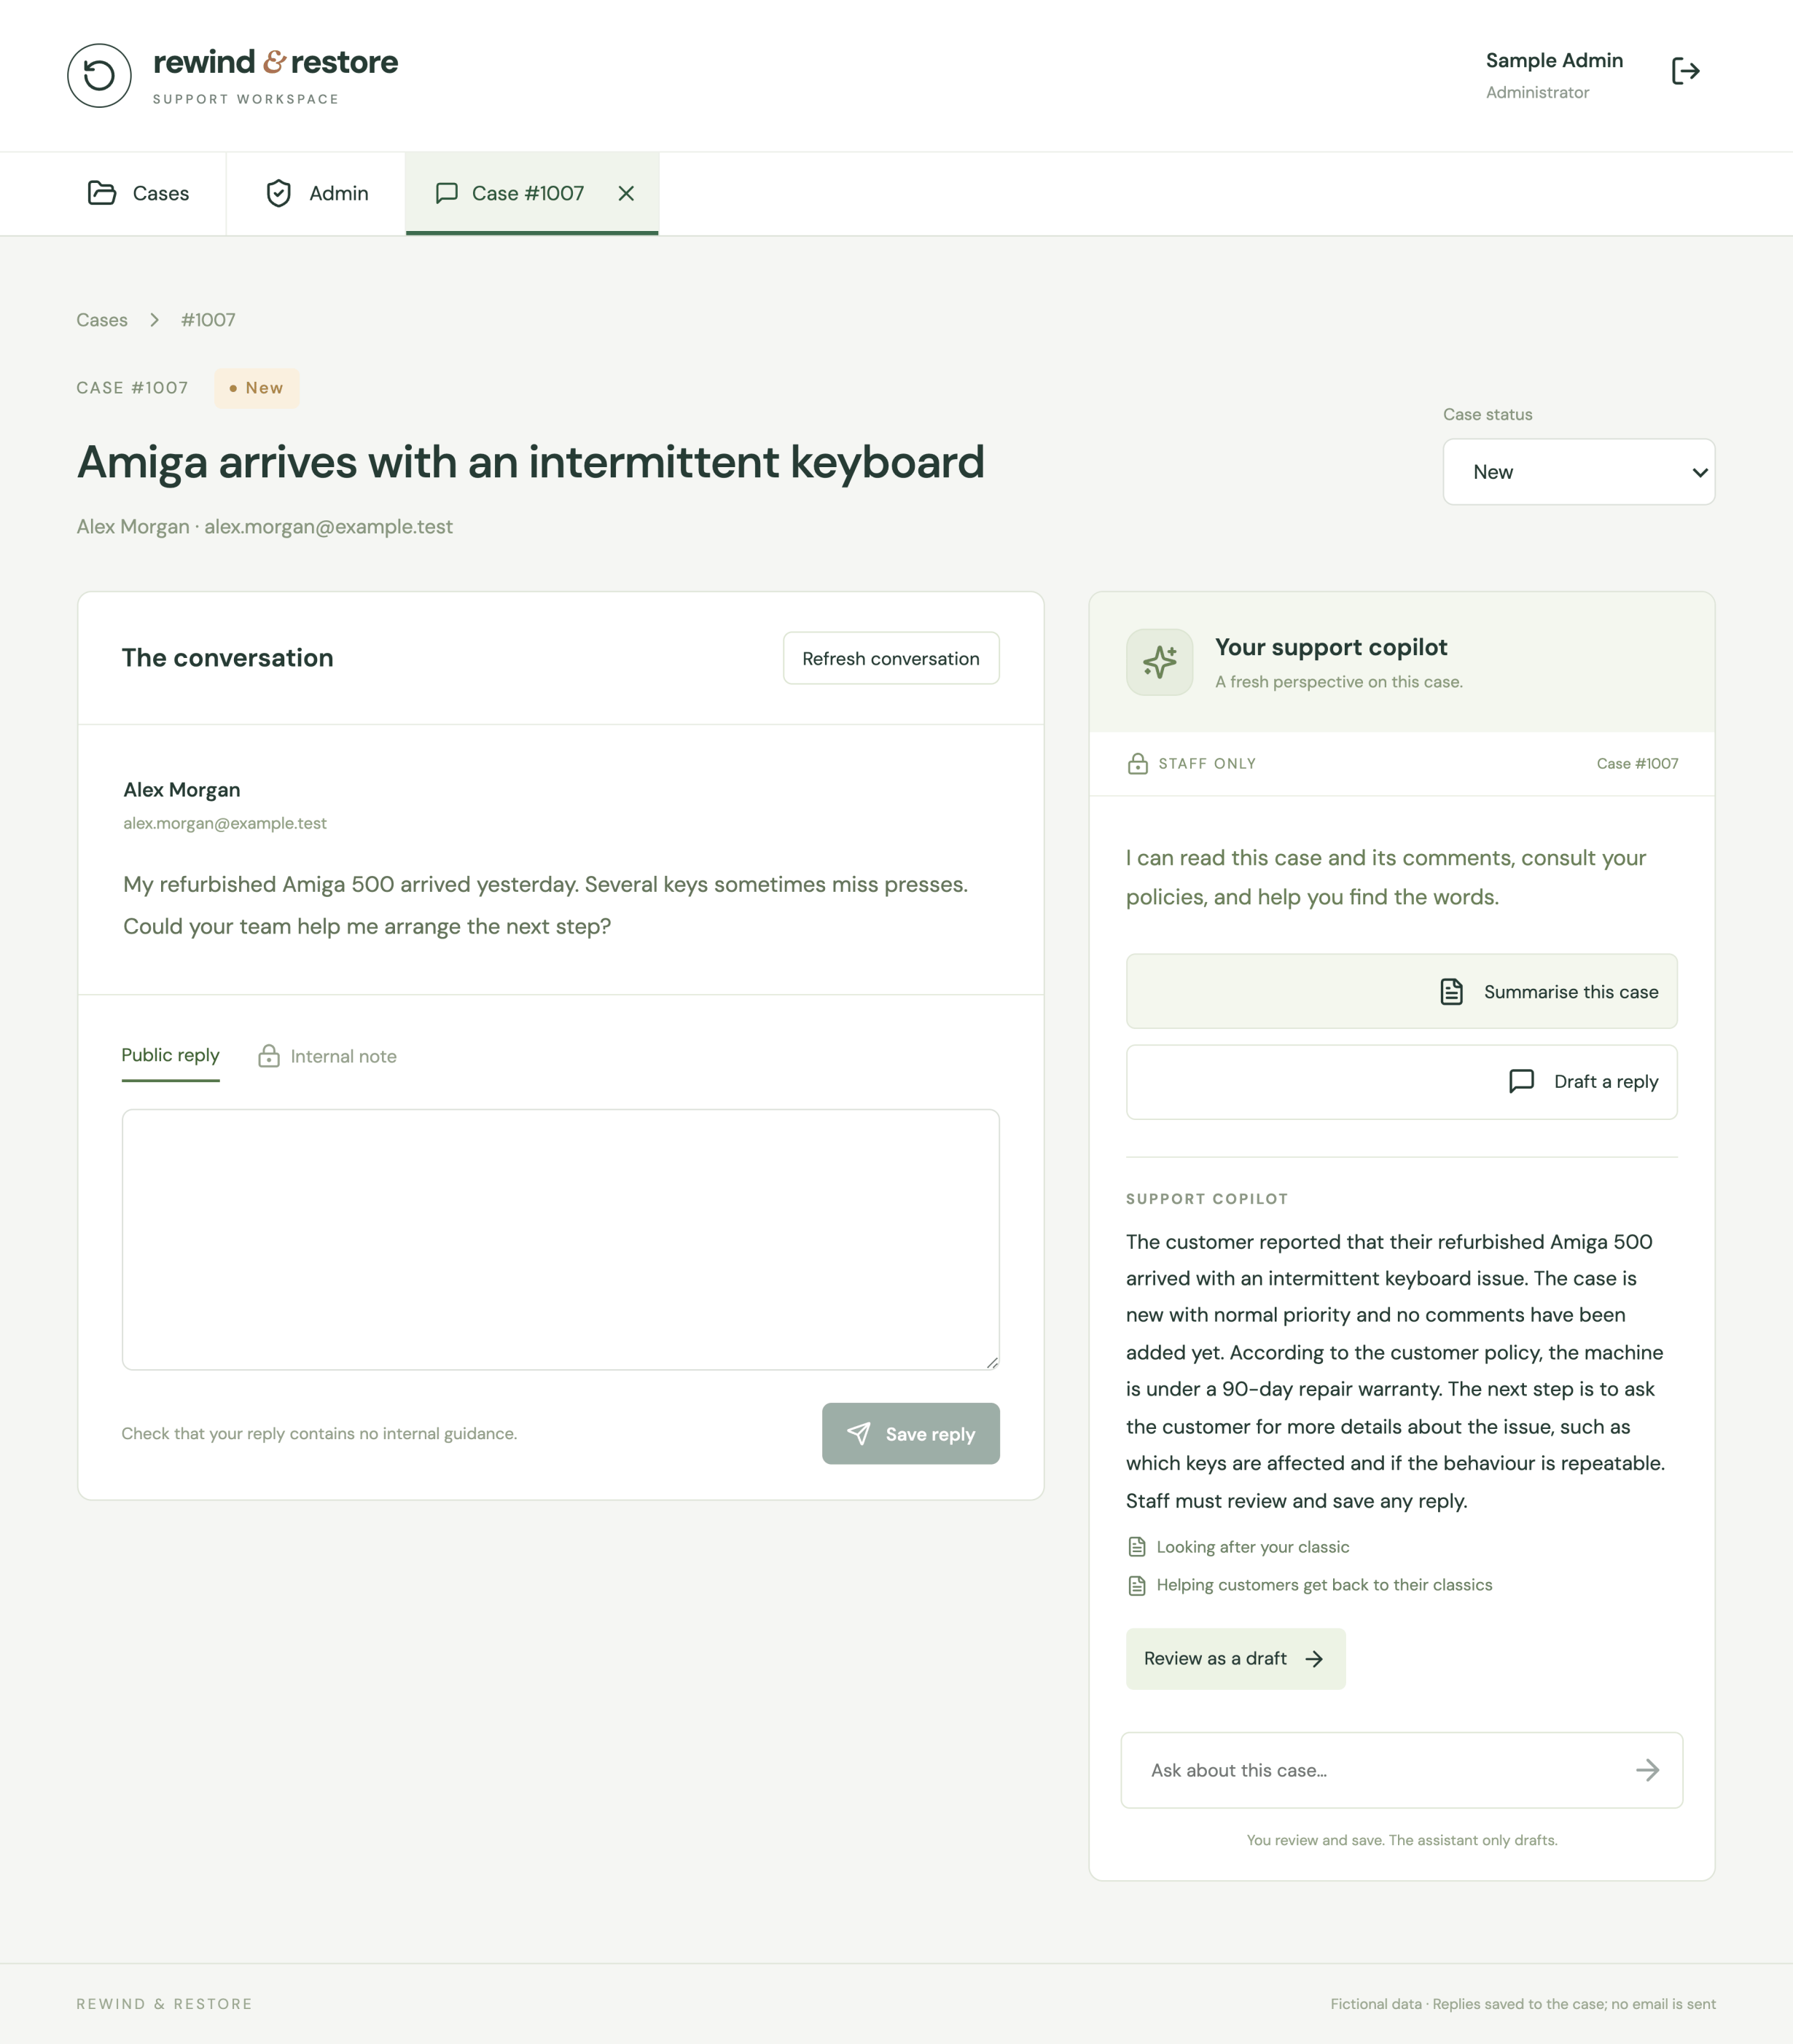Close the Case #1007 tab

point(626,193)
